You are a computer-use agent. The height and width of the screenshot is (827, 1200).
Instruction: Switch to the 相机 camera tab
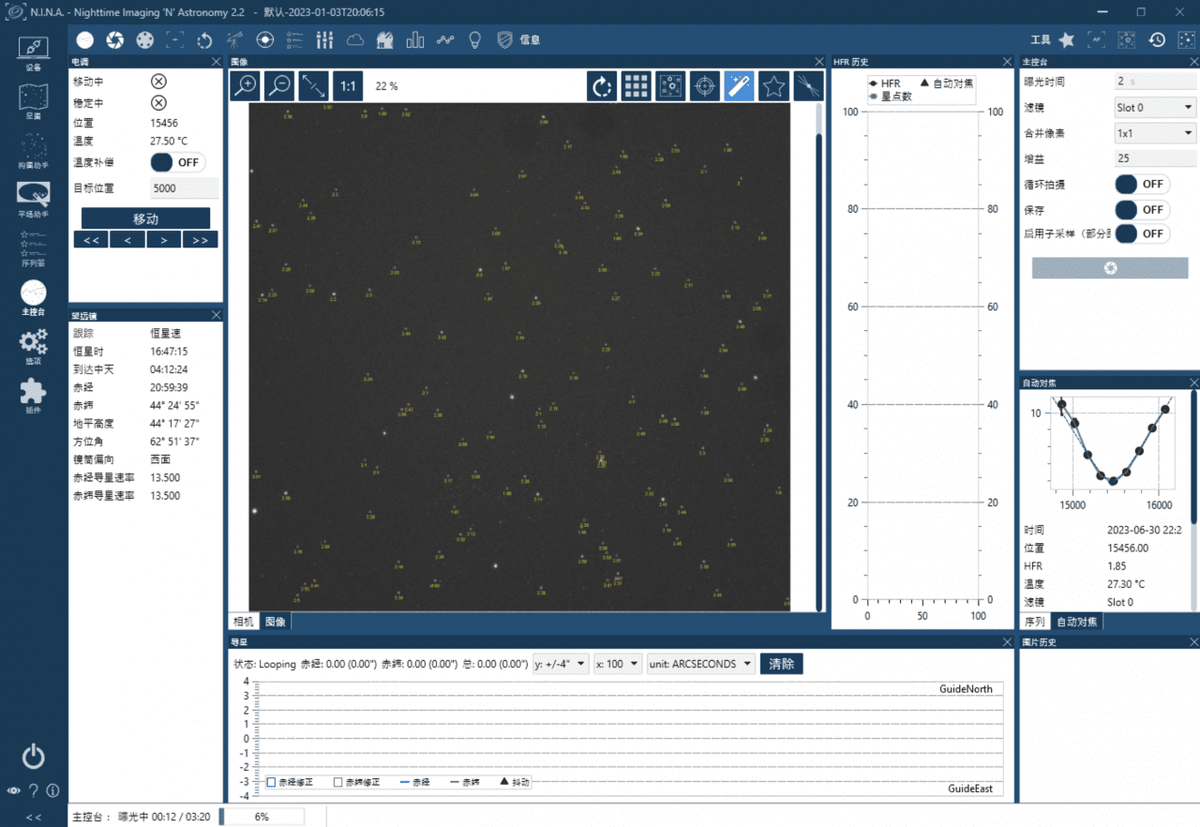tap(243, 622)
